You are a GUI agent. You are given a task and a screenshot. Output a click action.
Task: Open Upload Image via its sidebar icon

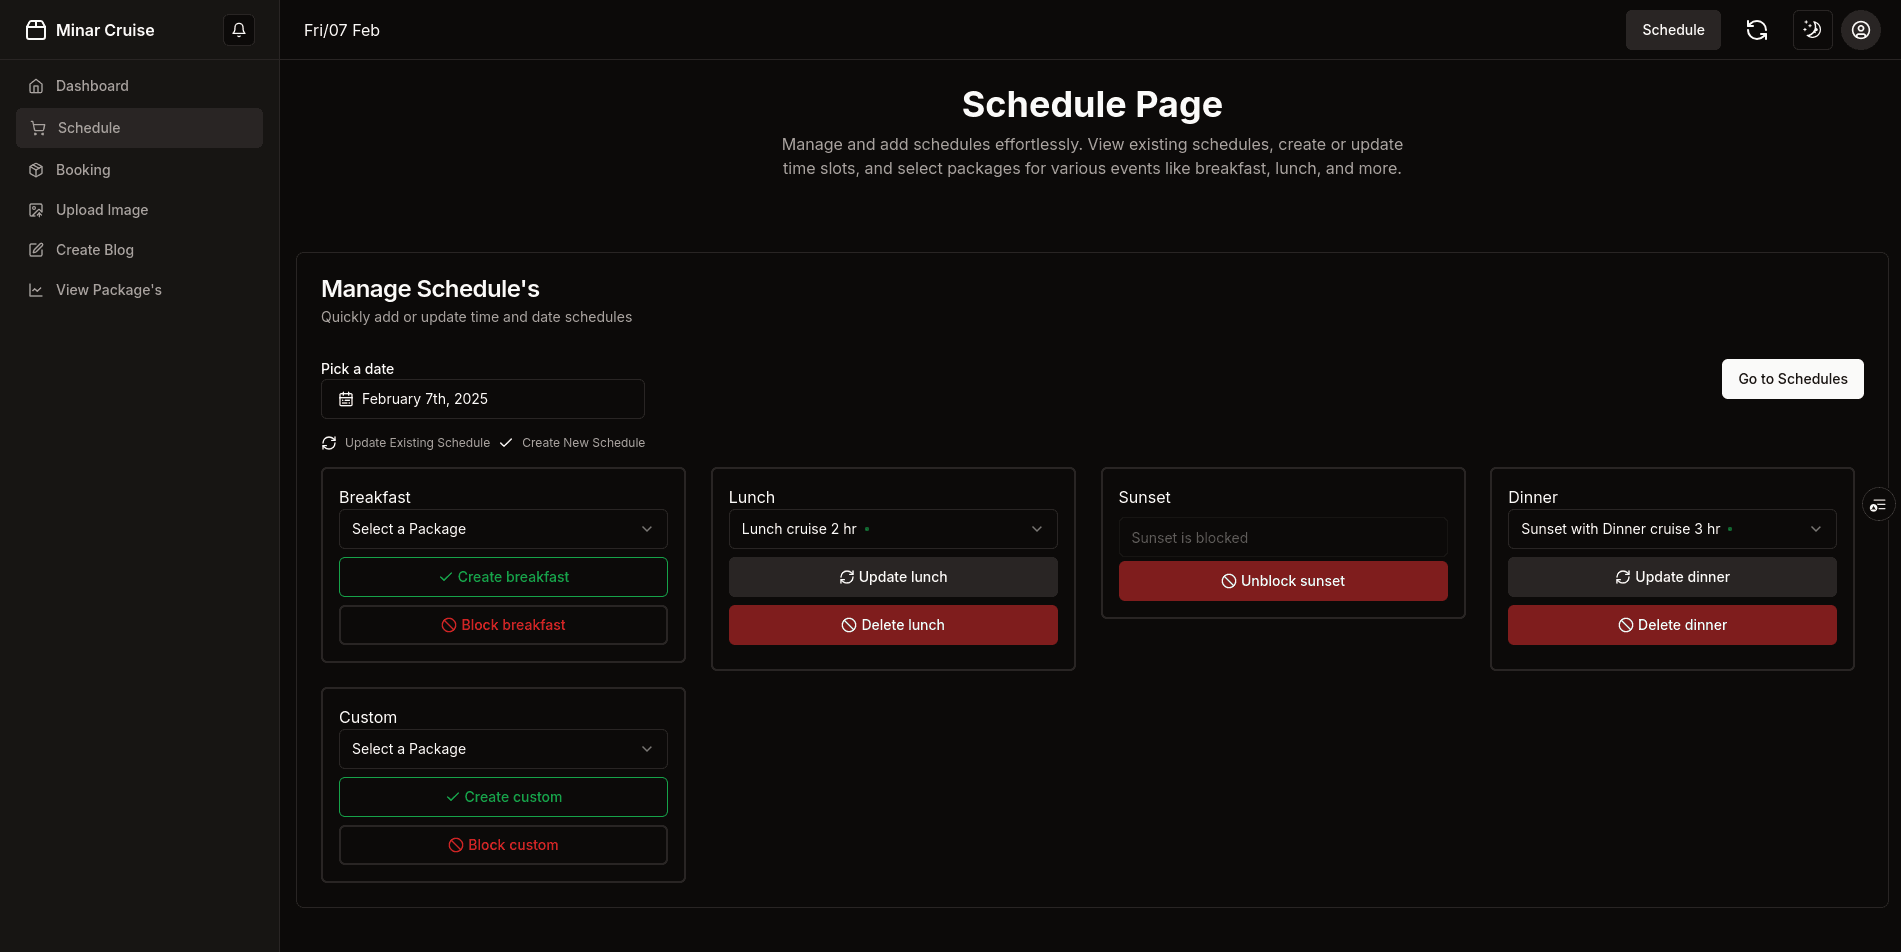[x=36, y=210]
